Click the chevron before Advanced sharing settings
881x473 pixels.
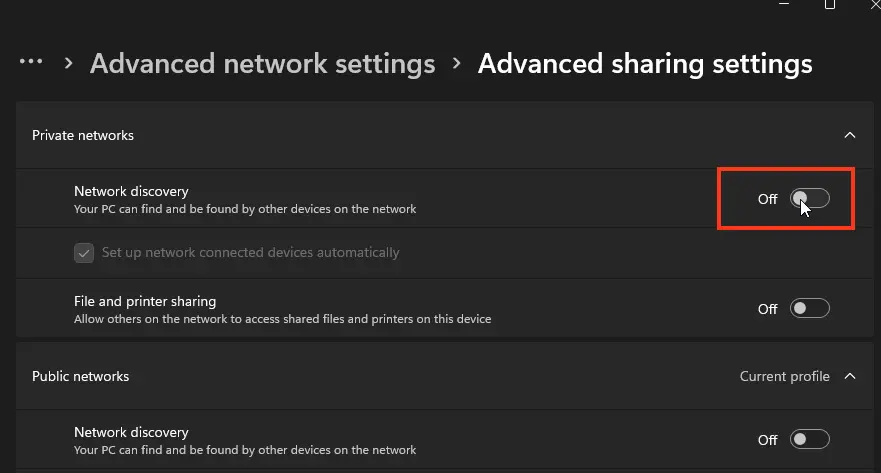pos(457,63)
